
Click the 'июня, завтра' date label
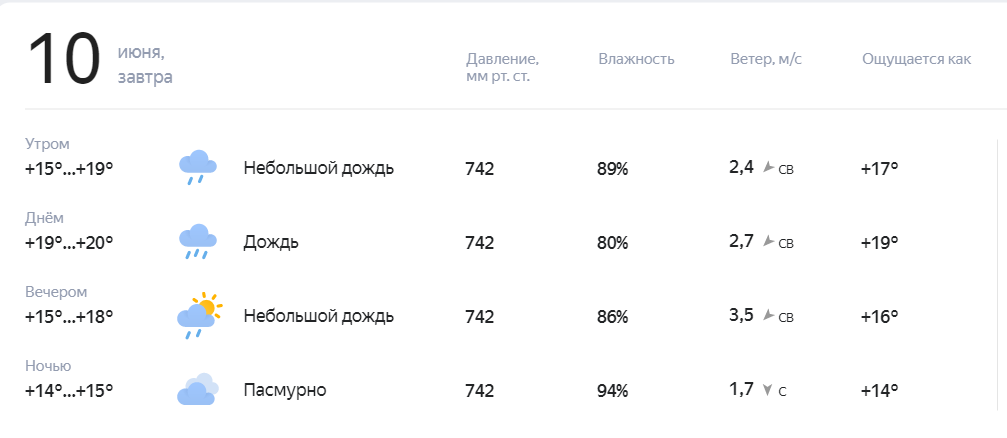145,66
